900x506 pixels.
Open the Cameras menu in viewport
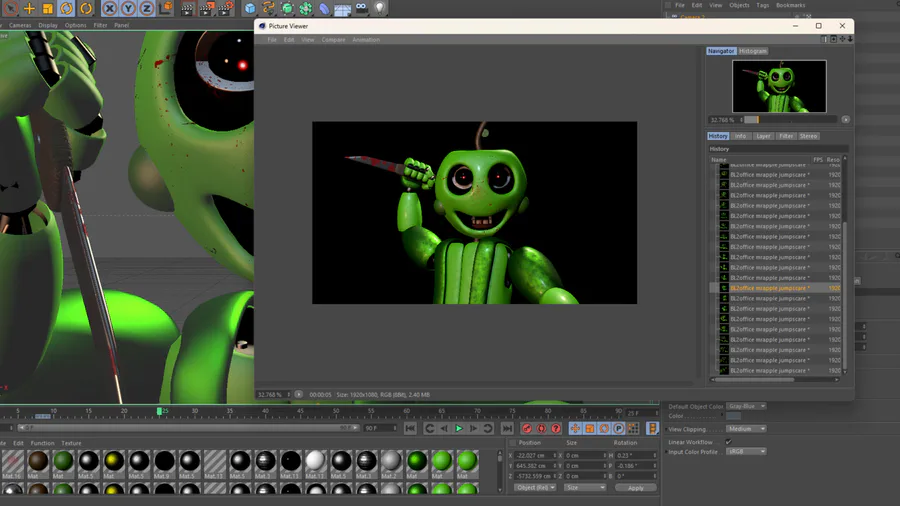click(x=20, y=25)
